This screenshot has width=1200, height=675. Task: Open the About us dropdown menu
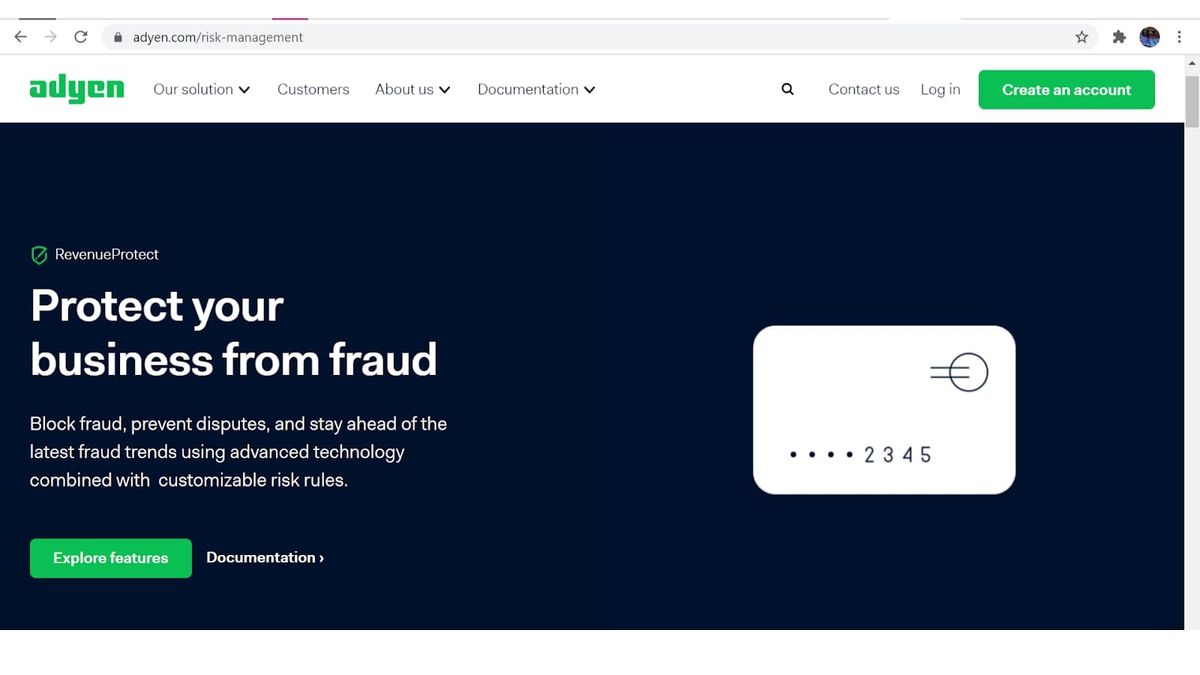pos(412,89)
